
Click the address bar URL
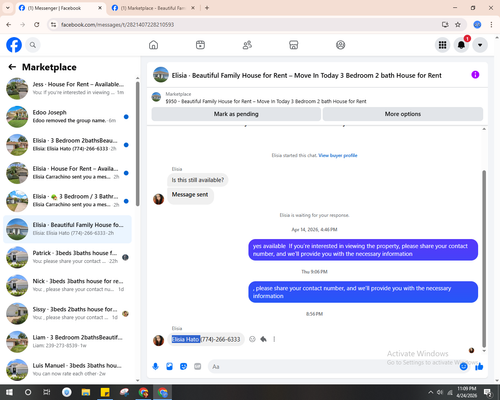pyautogui.click(x=117, y=25)
